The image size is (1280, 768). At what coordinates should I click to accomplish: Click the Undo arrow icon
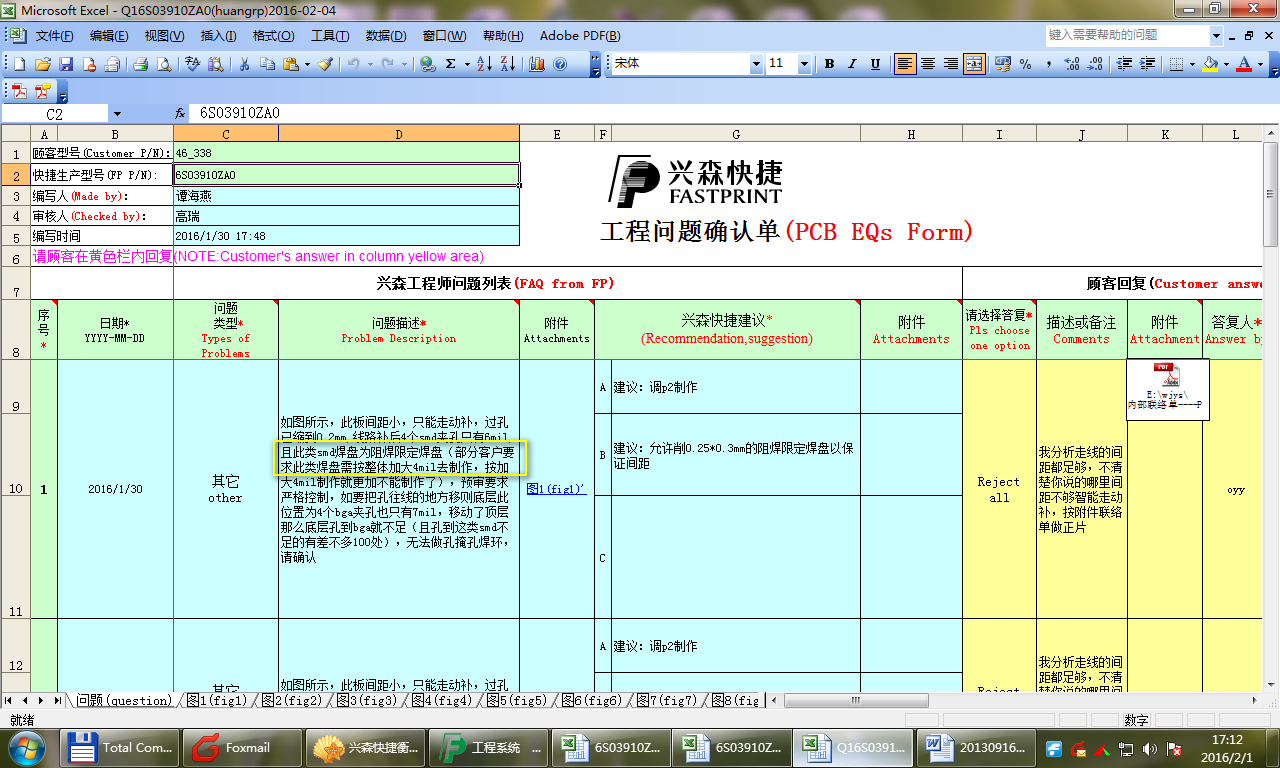pos(353,64)
